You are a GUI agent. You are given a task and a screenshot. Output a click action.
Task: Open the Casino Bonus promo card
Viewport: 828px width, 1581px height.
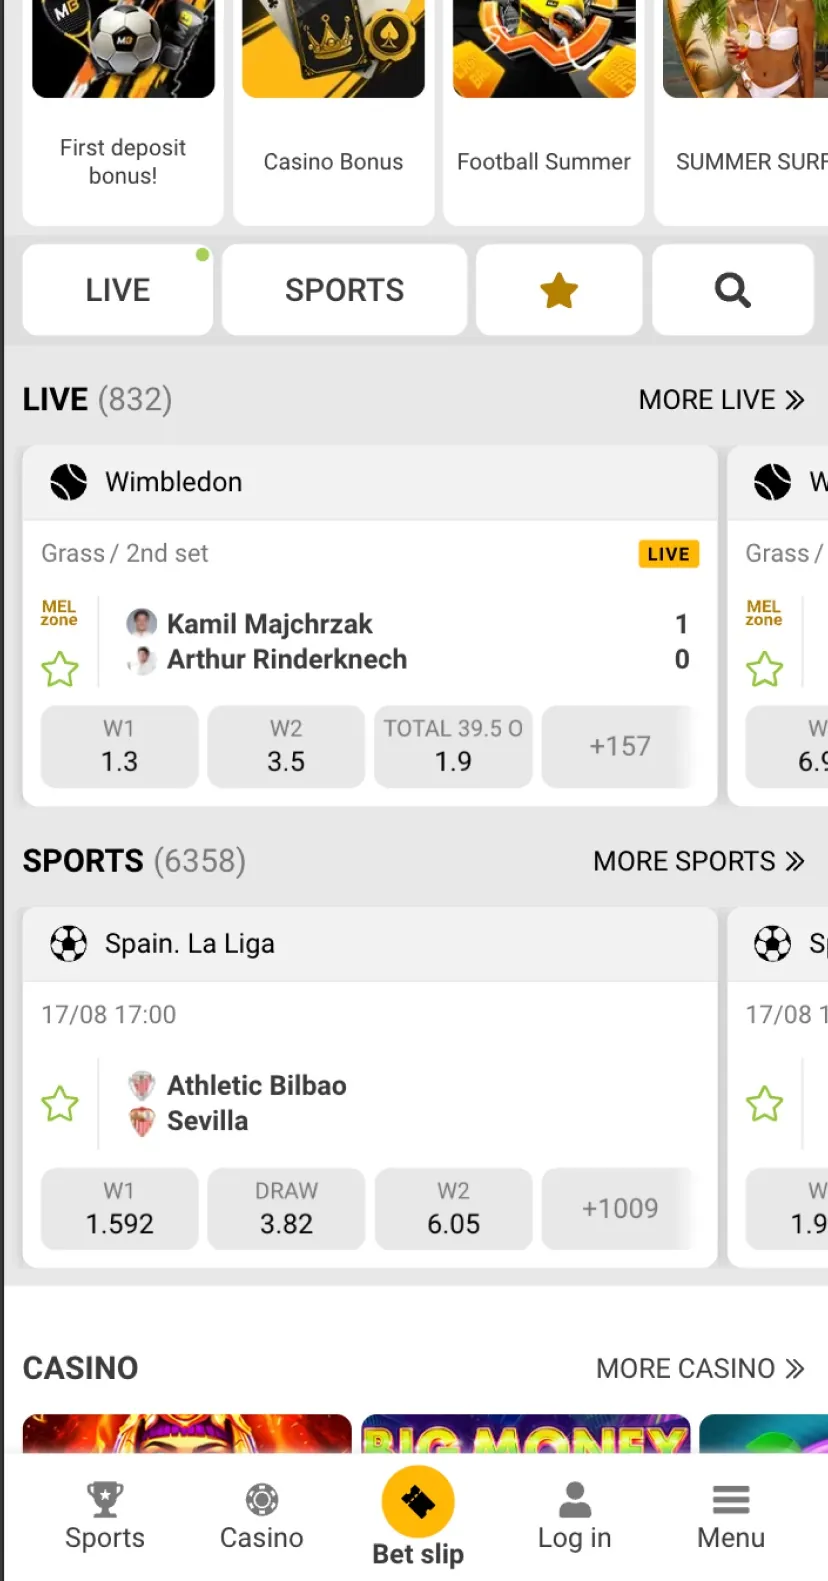[333, 110]
